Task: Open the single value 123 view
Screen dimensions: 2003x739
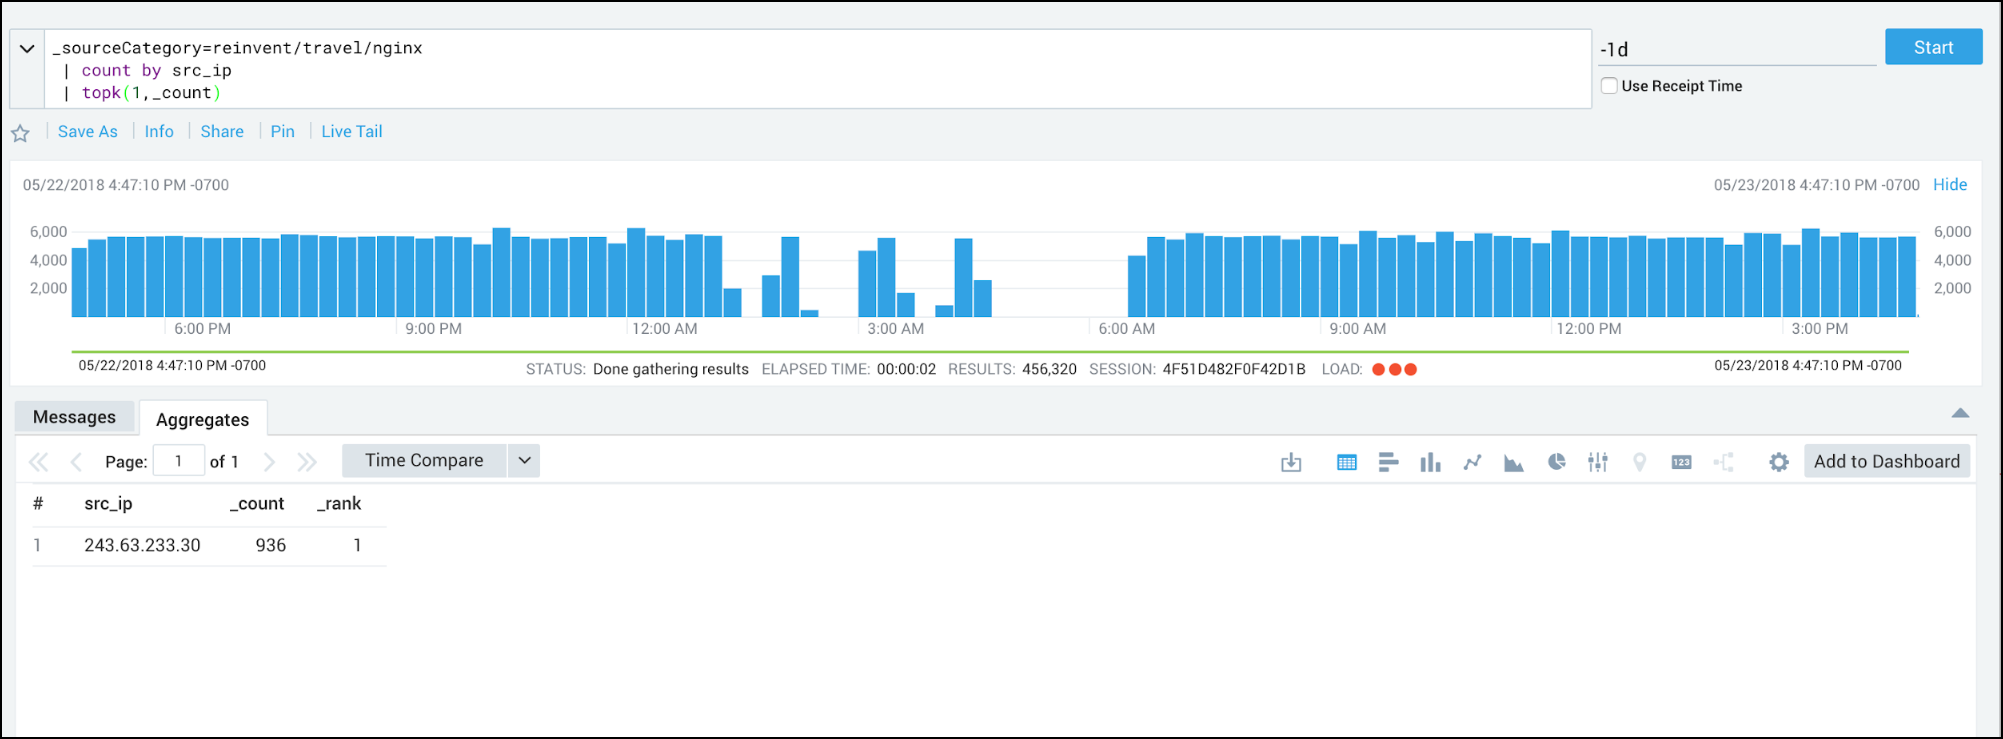Action: [1681, 462]
